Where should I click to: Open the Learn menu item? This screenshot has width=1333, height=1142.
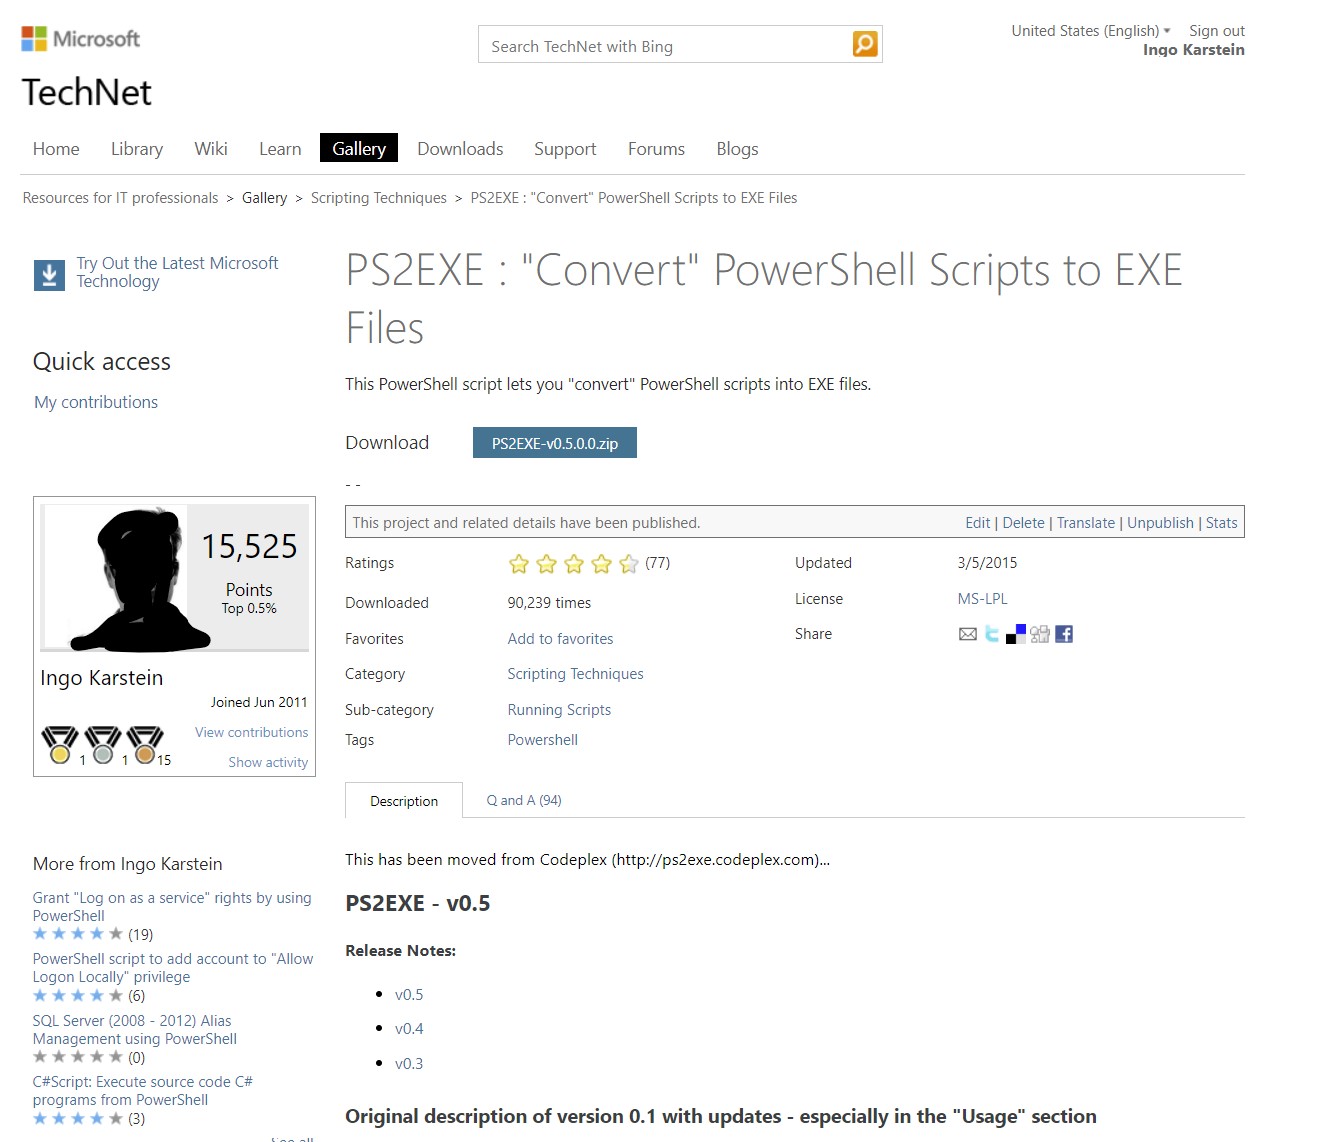tap(280, 149)
